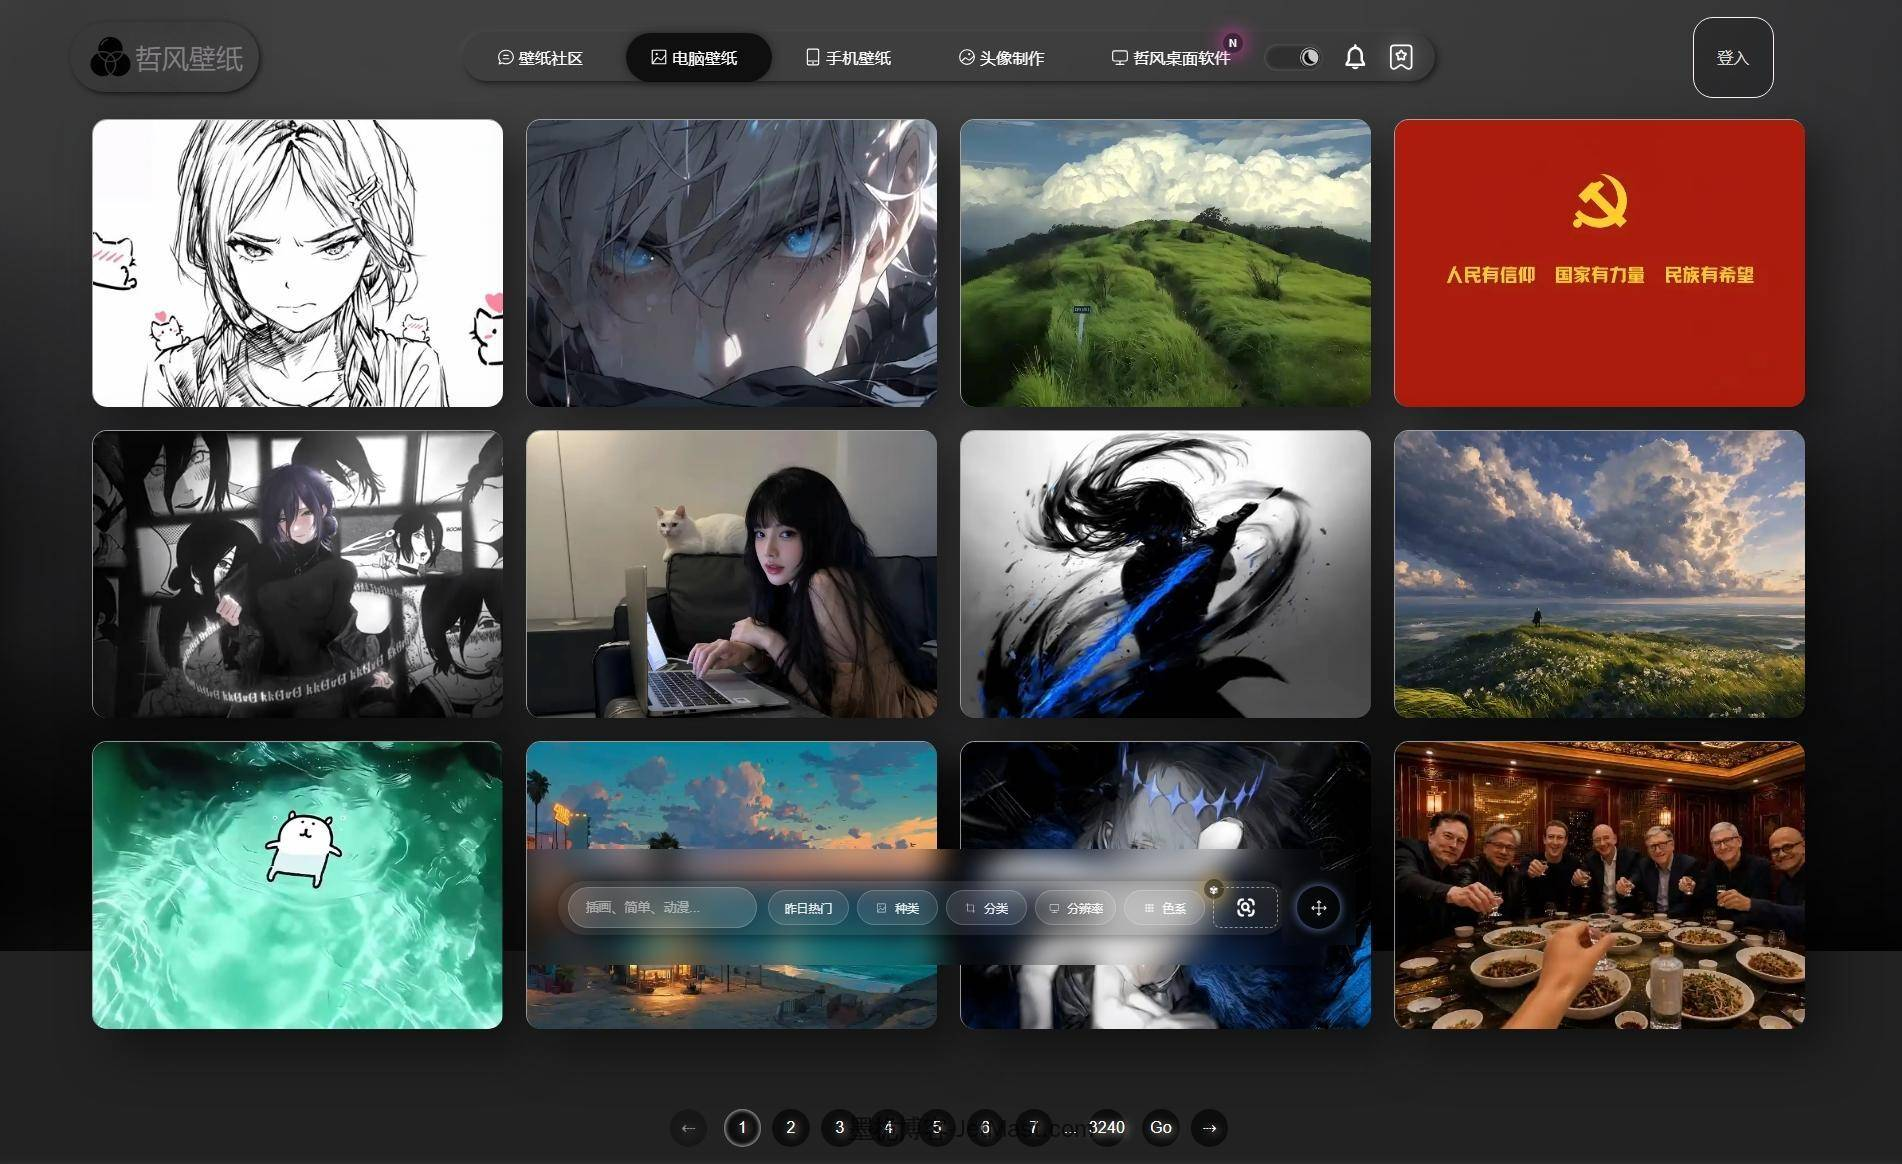Screen dimensions: 1902x1164
Task: Open the red hammer and sickle wallpaper
Action: 1599,263
